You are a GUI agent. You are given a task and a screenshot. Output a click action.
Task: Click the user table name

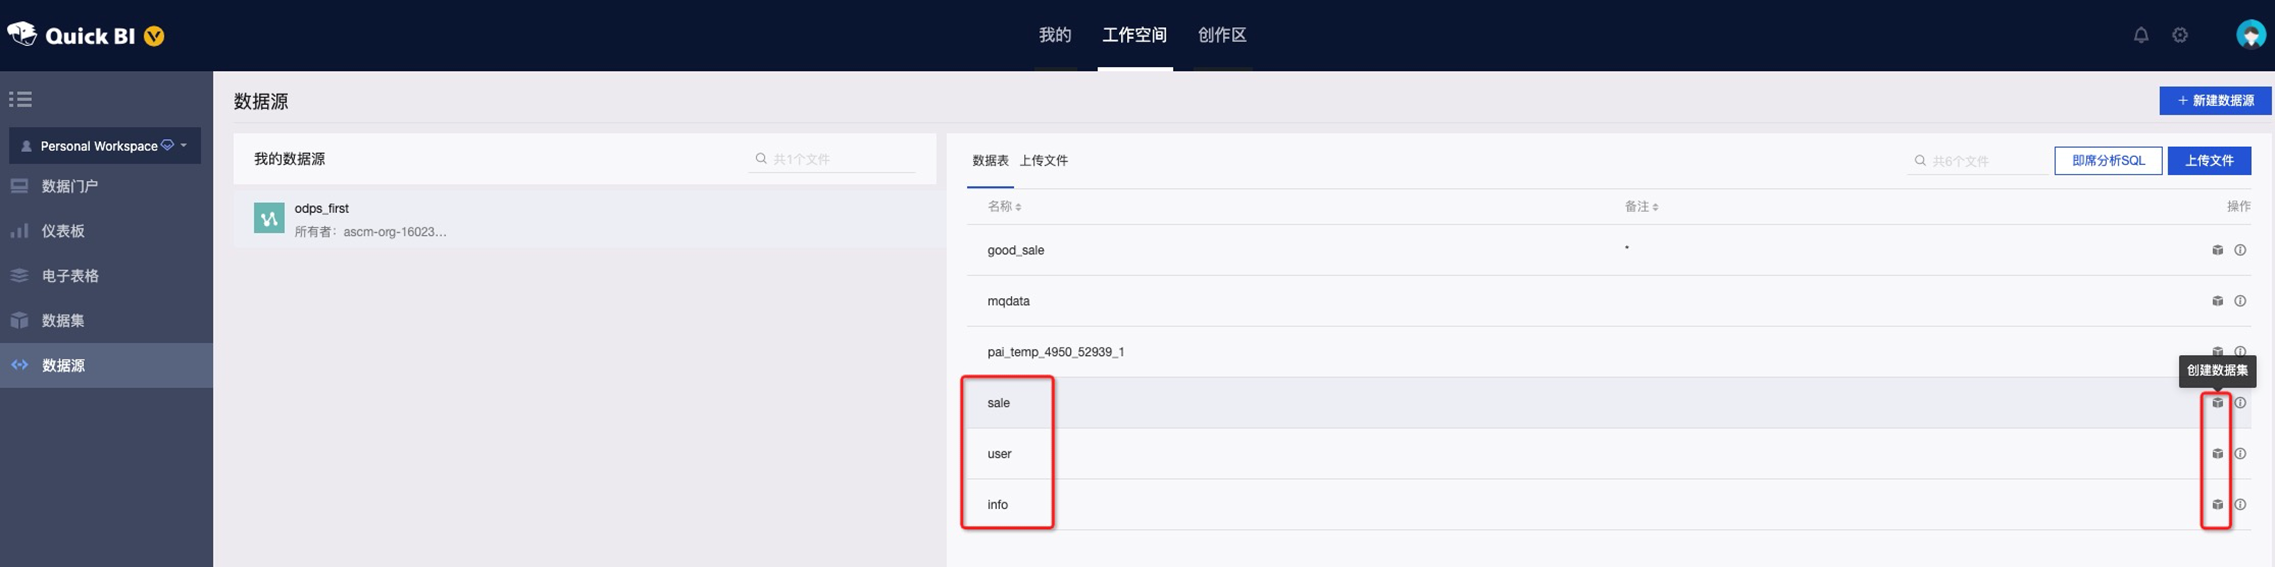[999, 454]
